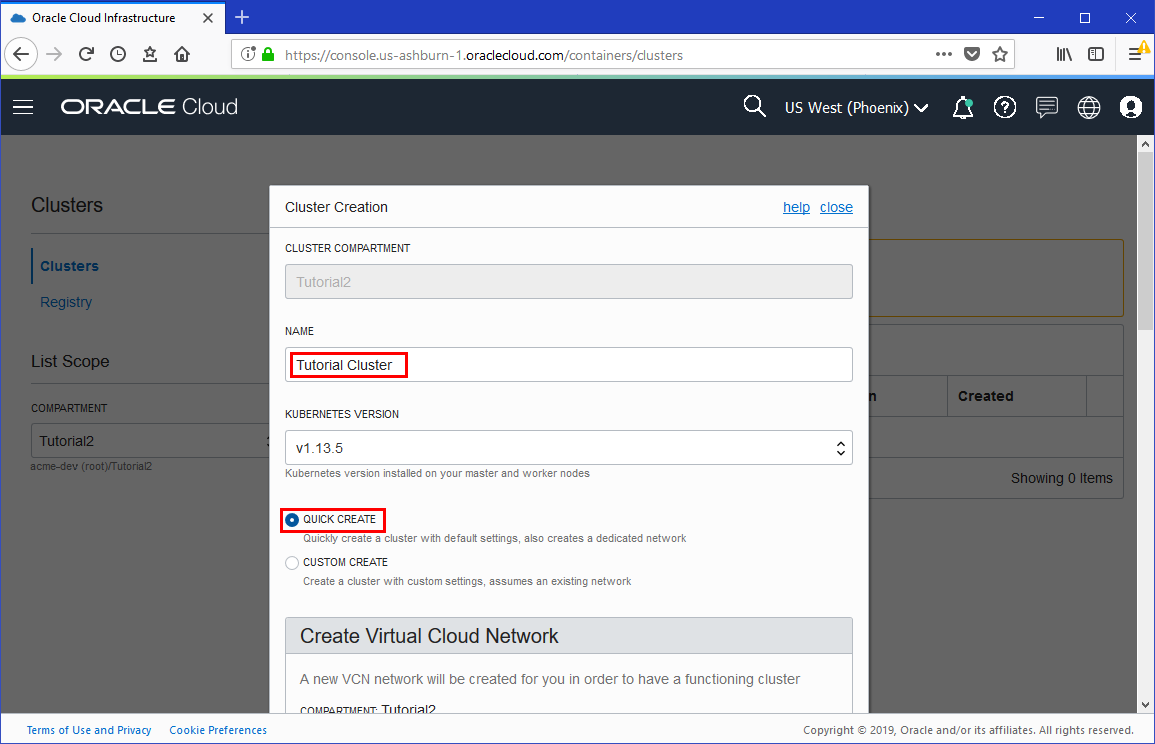This screenshot has height=744, width=1155.
Task: Open the browser library icon
Action: pyautogui.click(x=1064, y=55)
